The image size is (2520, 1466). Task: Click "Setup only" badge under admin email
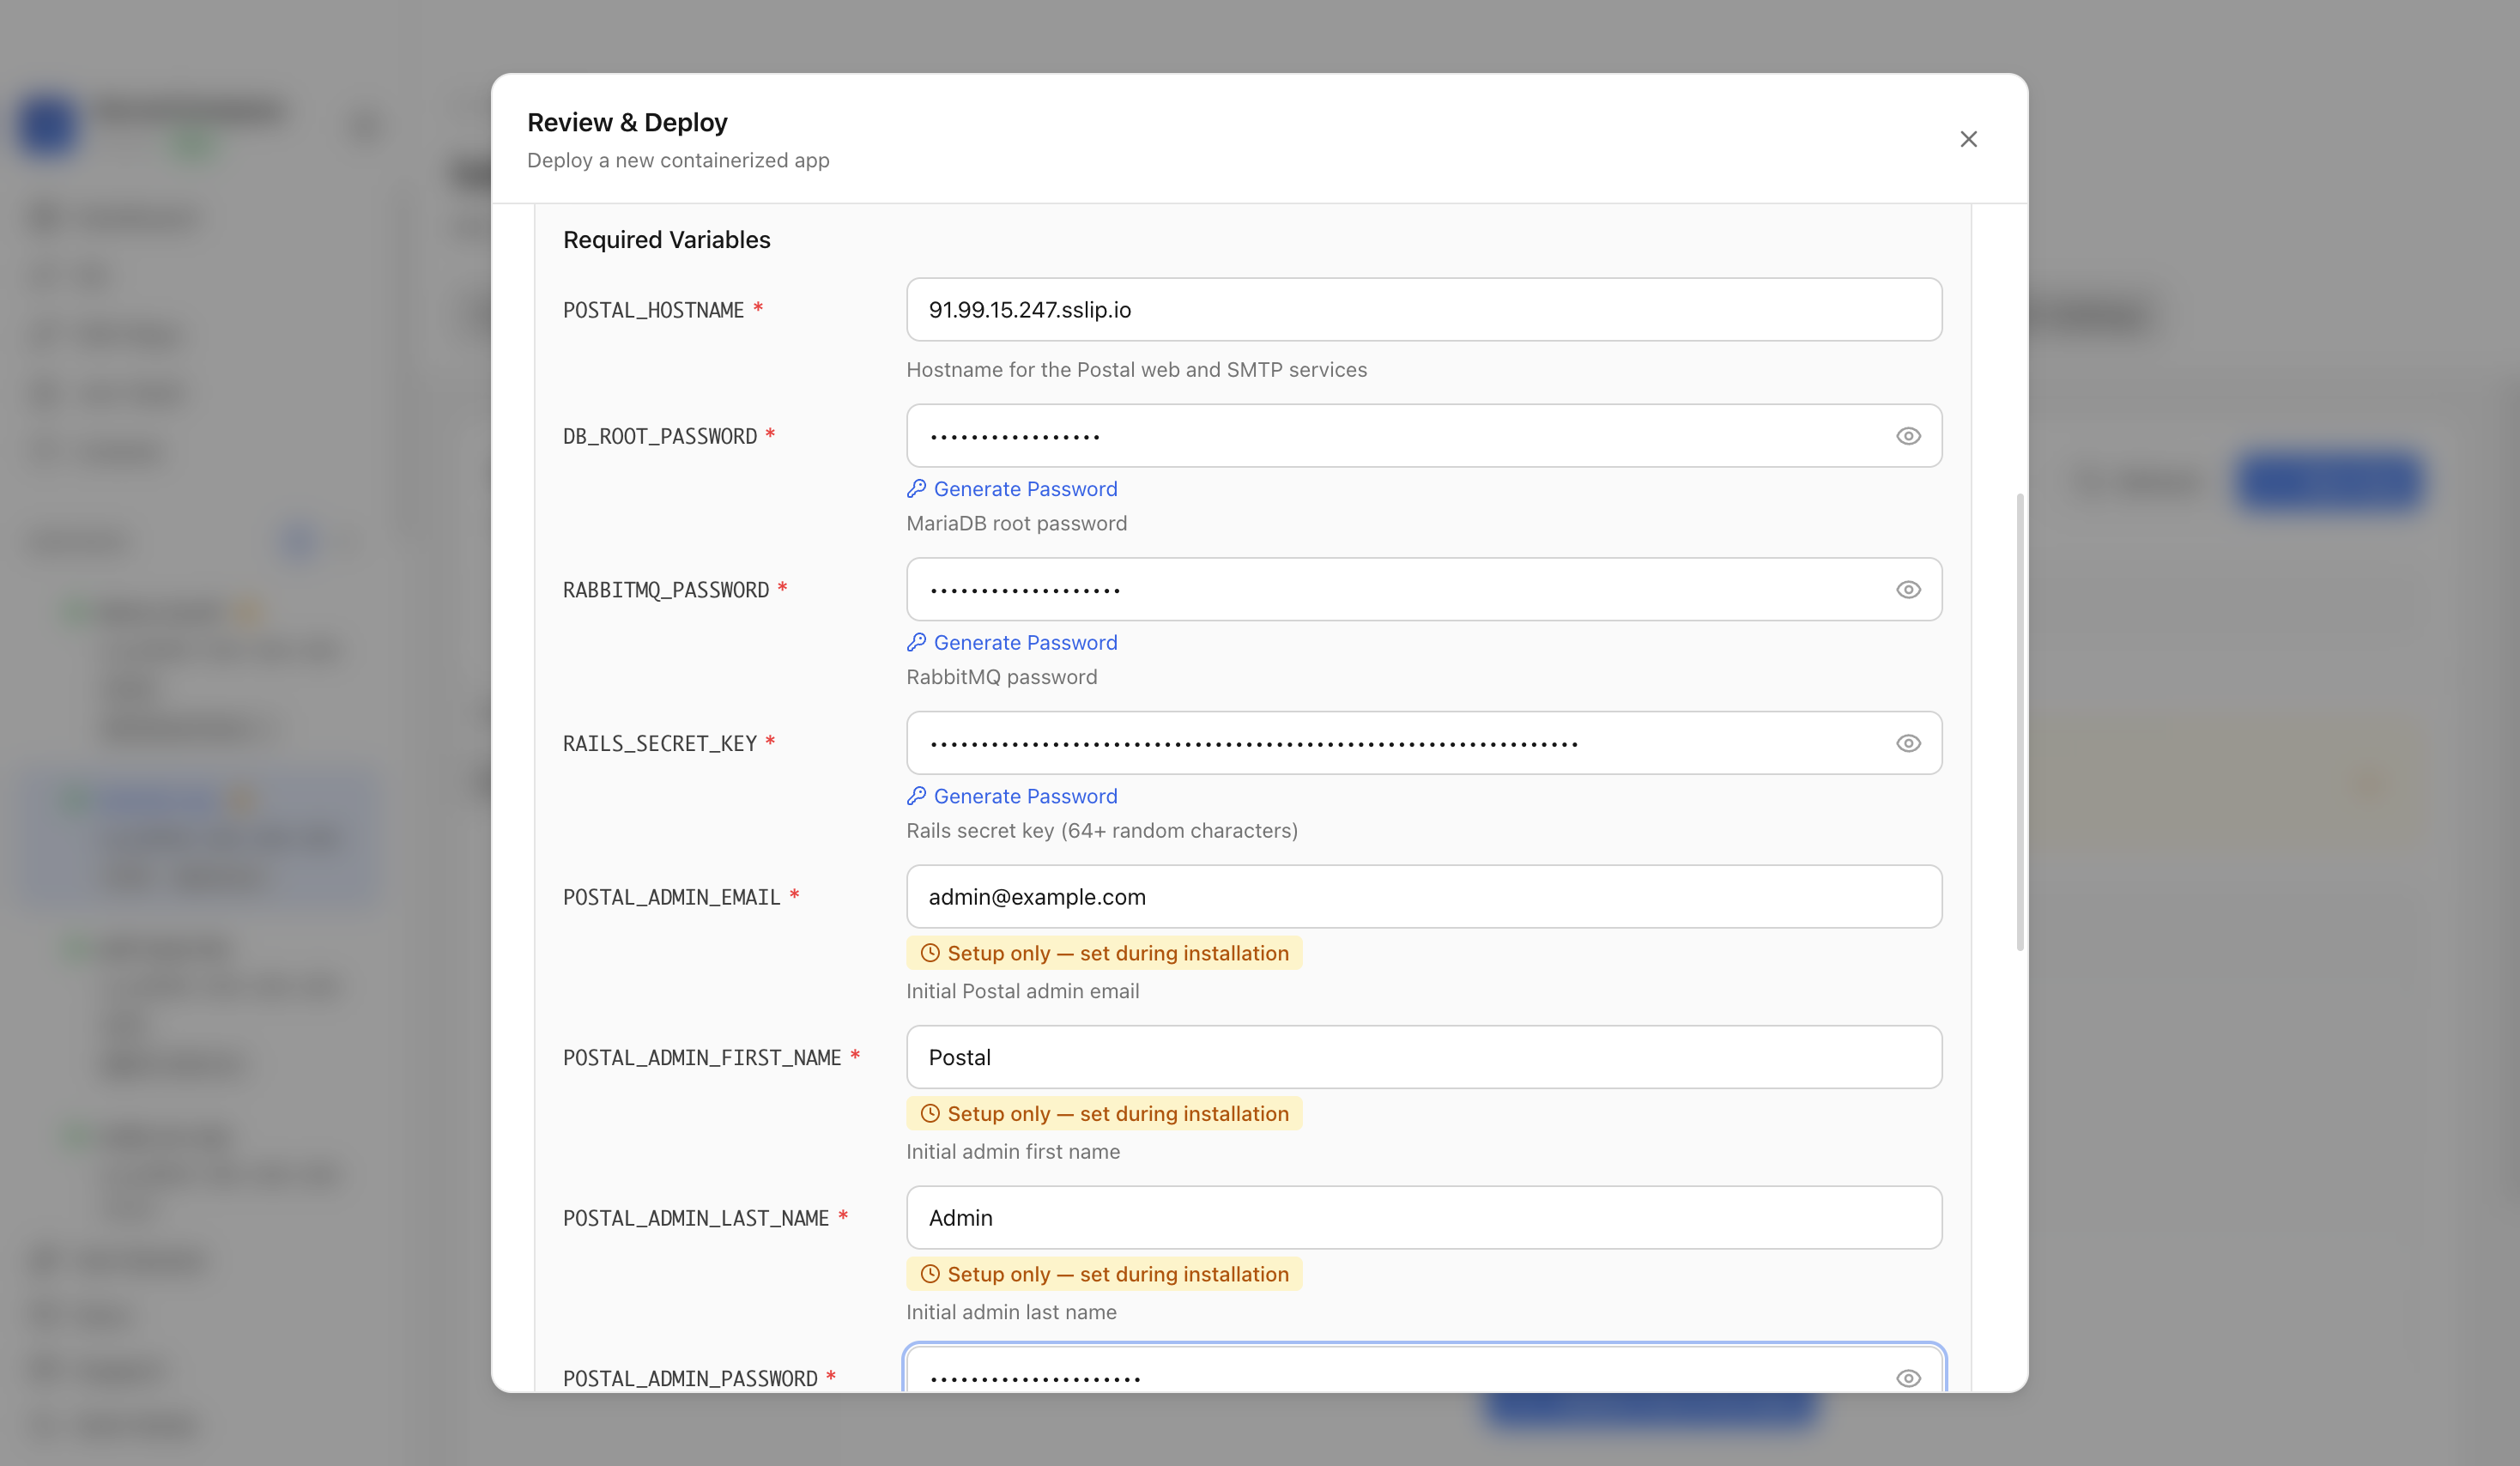(x=1104, y=953)
